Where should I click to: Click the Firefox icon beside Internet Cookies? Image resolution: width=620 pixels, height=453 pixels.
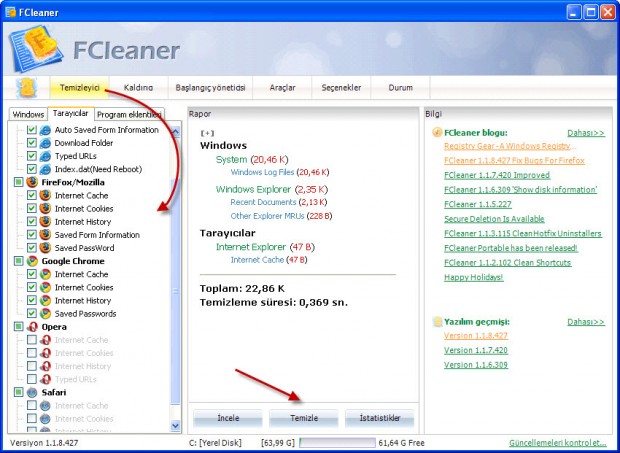(x=45, y=208)
